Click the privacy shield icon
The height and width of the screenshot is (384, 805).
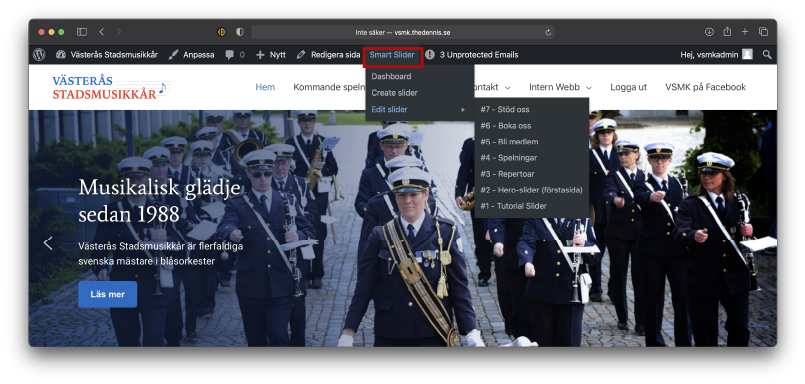240,32
